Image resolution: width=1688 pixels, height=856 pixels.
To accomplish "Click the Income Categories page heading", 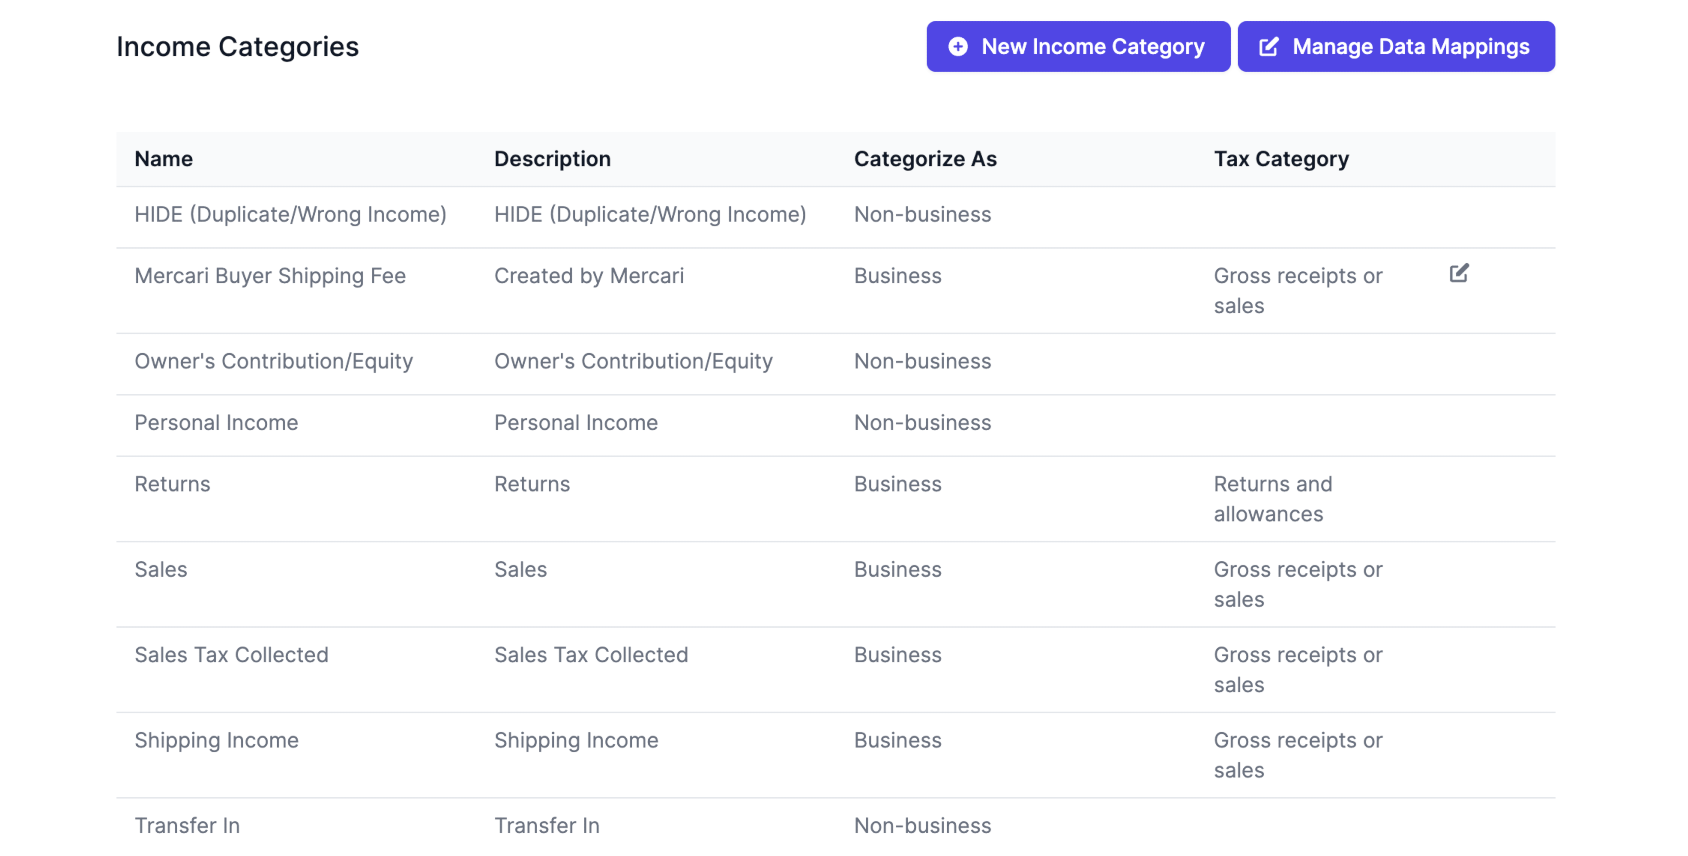I will coord(238,47).
